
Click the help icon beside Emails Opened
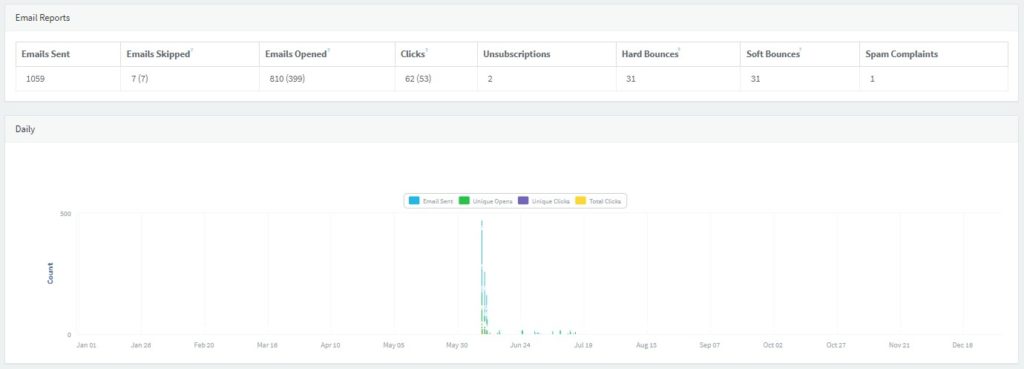(x=328, y=50)
